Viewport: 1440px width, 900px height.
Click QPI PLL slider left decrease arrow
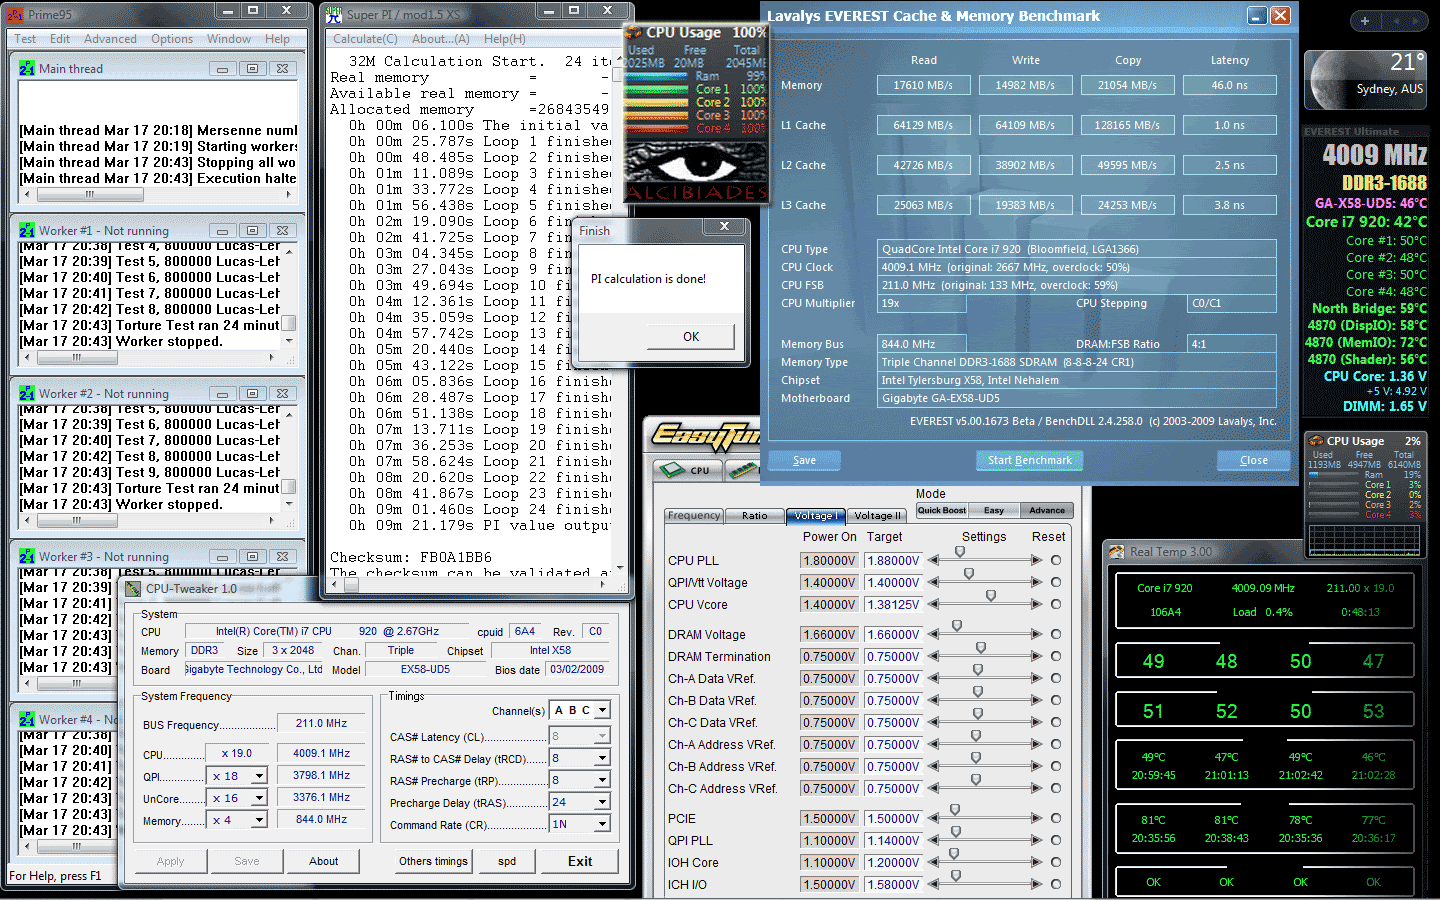click(x=933, y=840)
